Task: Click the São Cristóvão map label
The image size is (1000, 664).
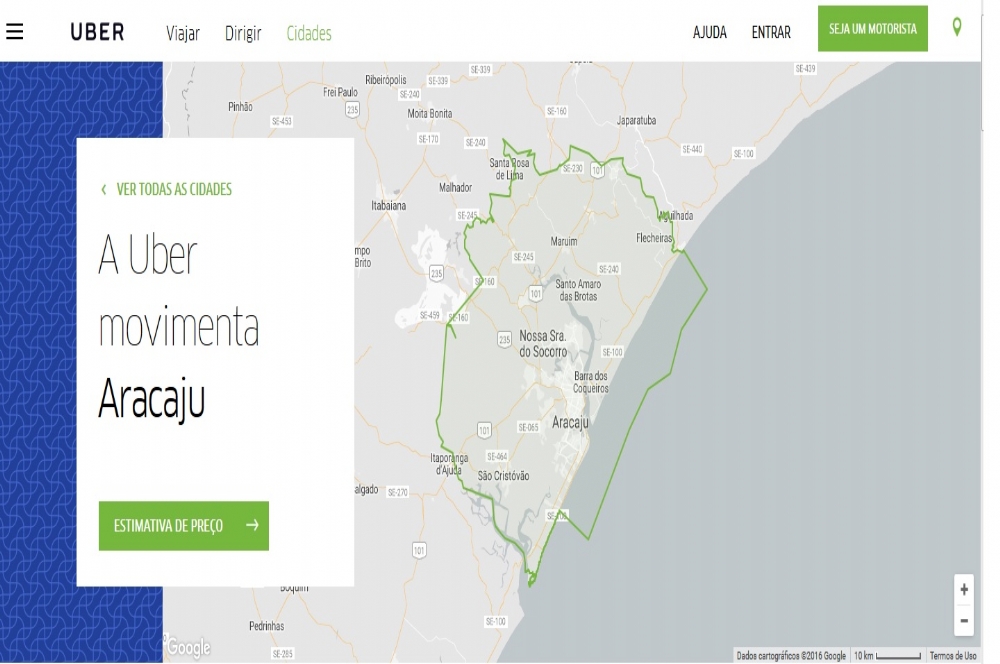Action: click(x=503, y=476)
